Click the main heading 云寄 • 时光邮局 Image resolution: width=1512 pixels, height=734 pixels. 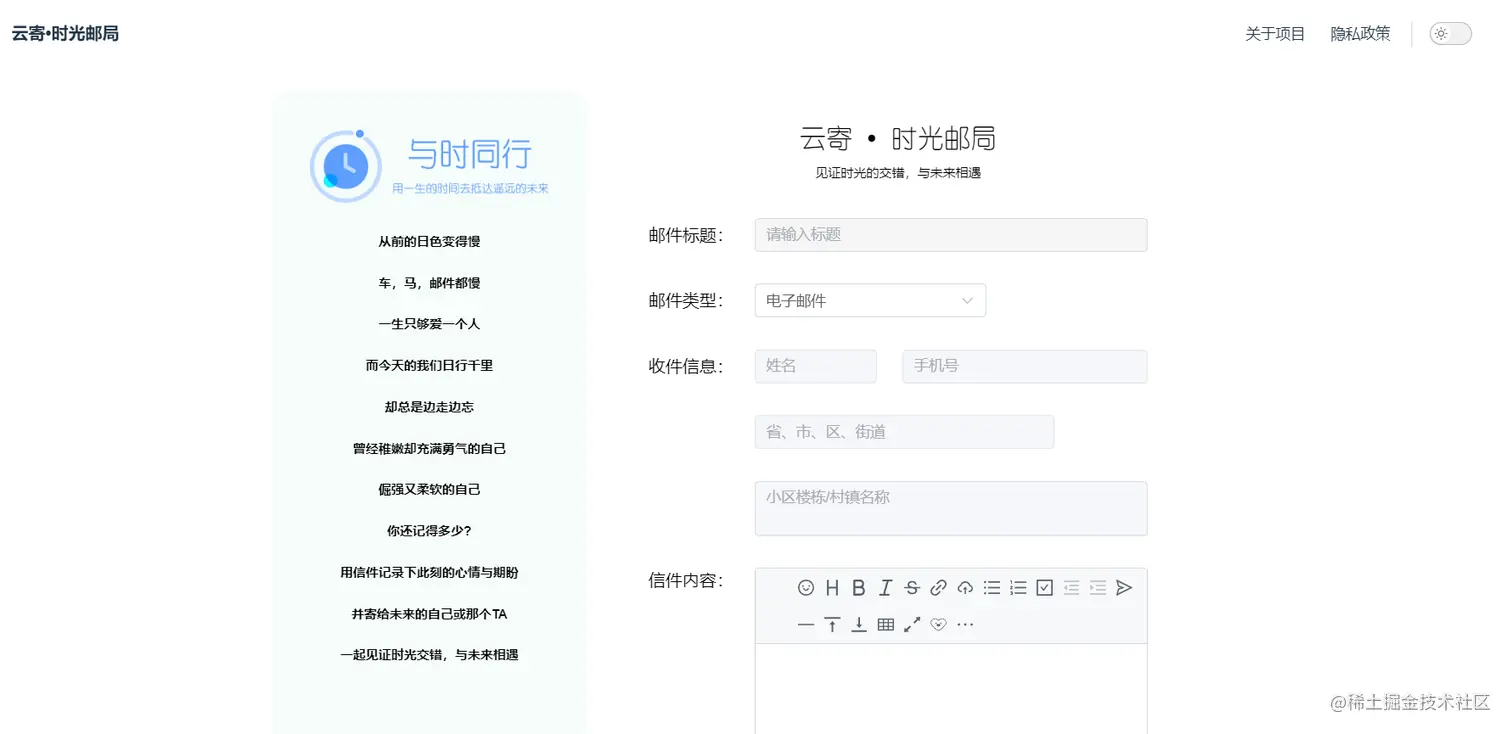897,138
